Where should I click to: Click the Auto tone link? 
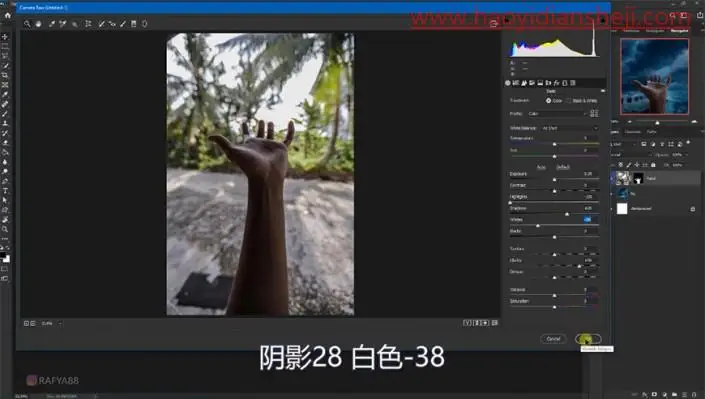point(541,167)
